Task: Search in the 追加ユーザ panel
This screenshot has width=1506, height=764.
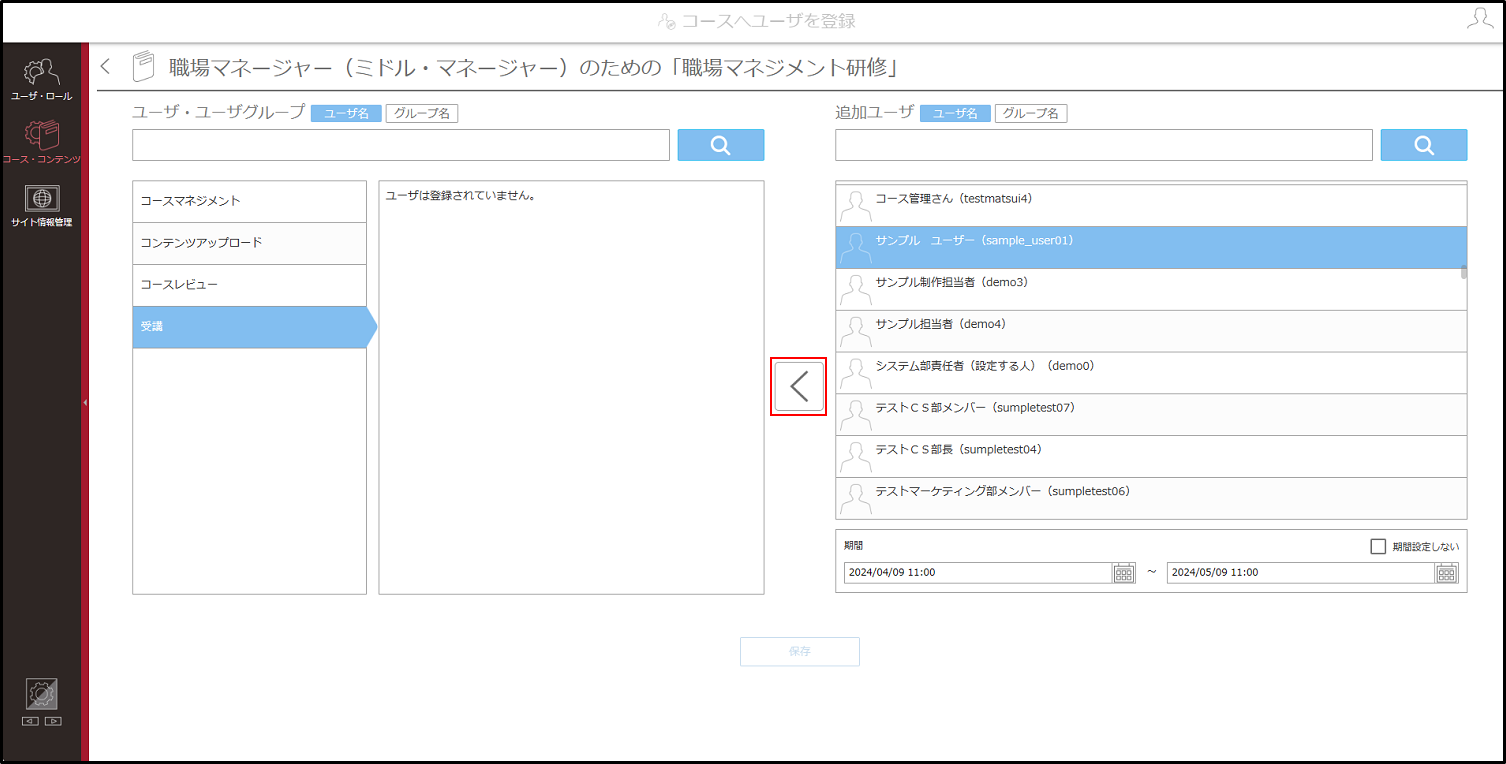Action: 1424,145
